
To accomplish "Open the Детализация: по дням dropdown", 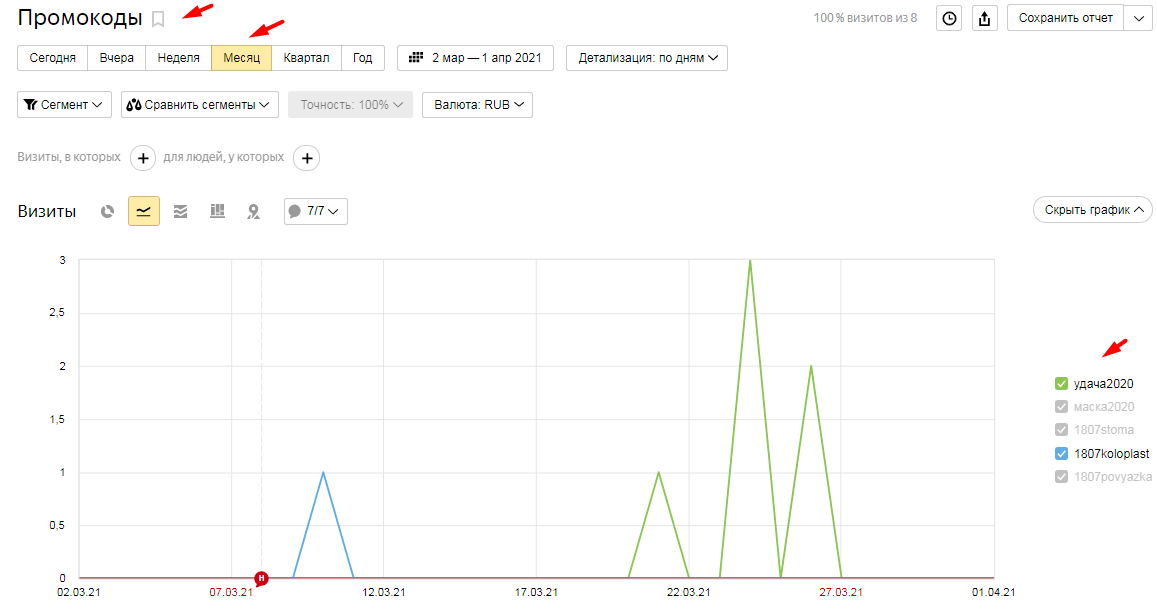I will click(x=646, y=58).
